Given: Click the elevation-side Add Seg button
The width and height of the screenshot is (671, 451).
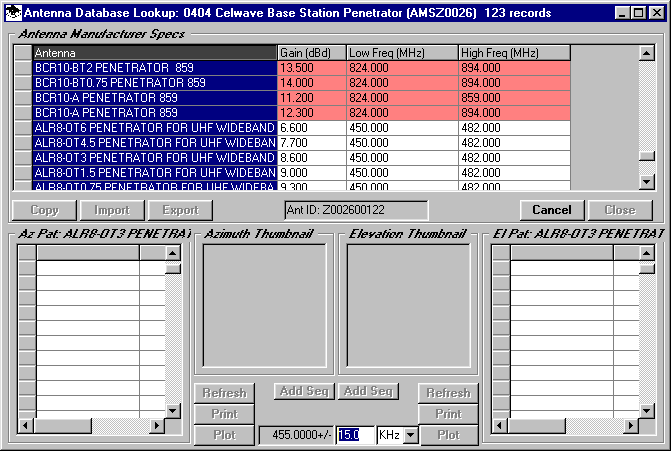Looking at the screenshot, I should tap(368, 391).
